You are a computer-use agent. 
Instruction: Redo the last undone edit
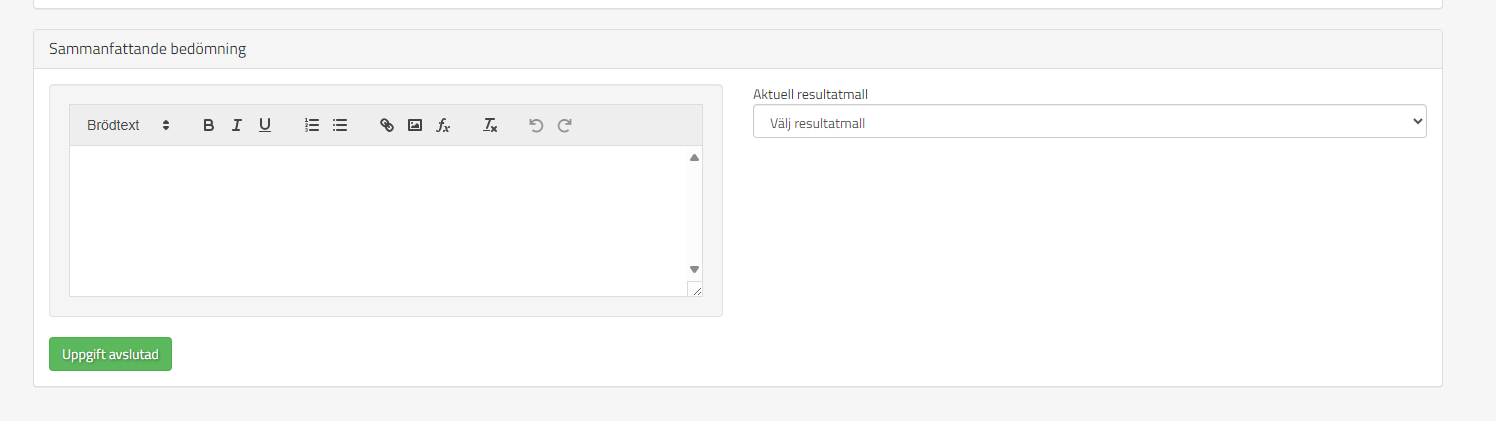tap(564, 125)
